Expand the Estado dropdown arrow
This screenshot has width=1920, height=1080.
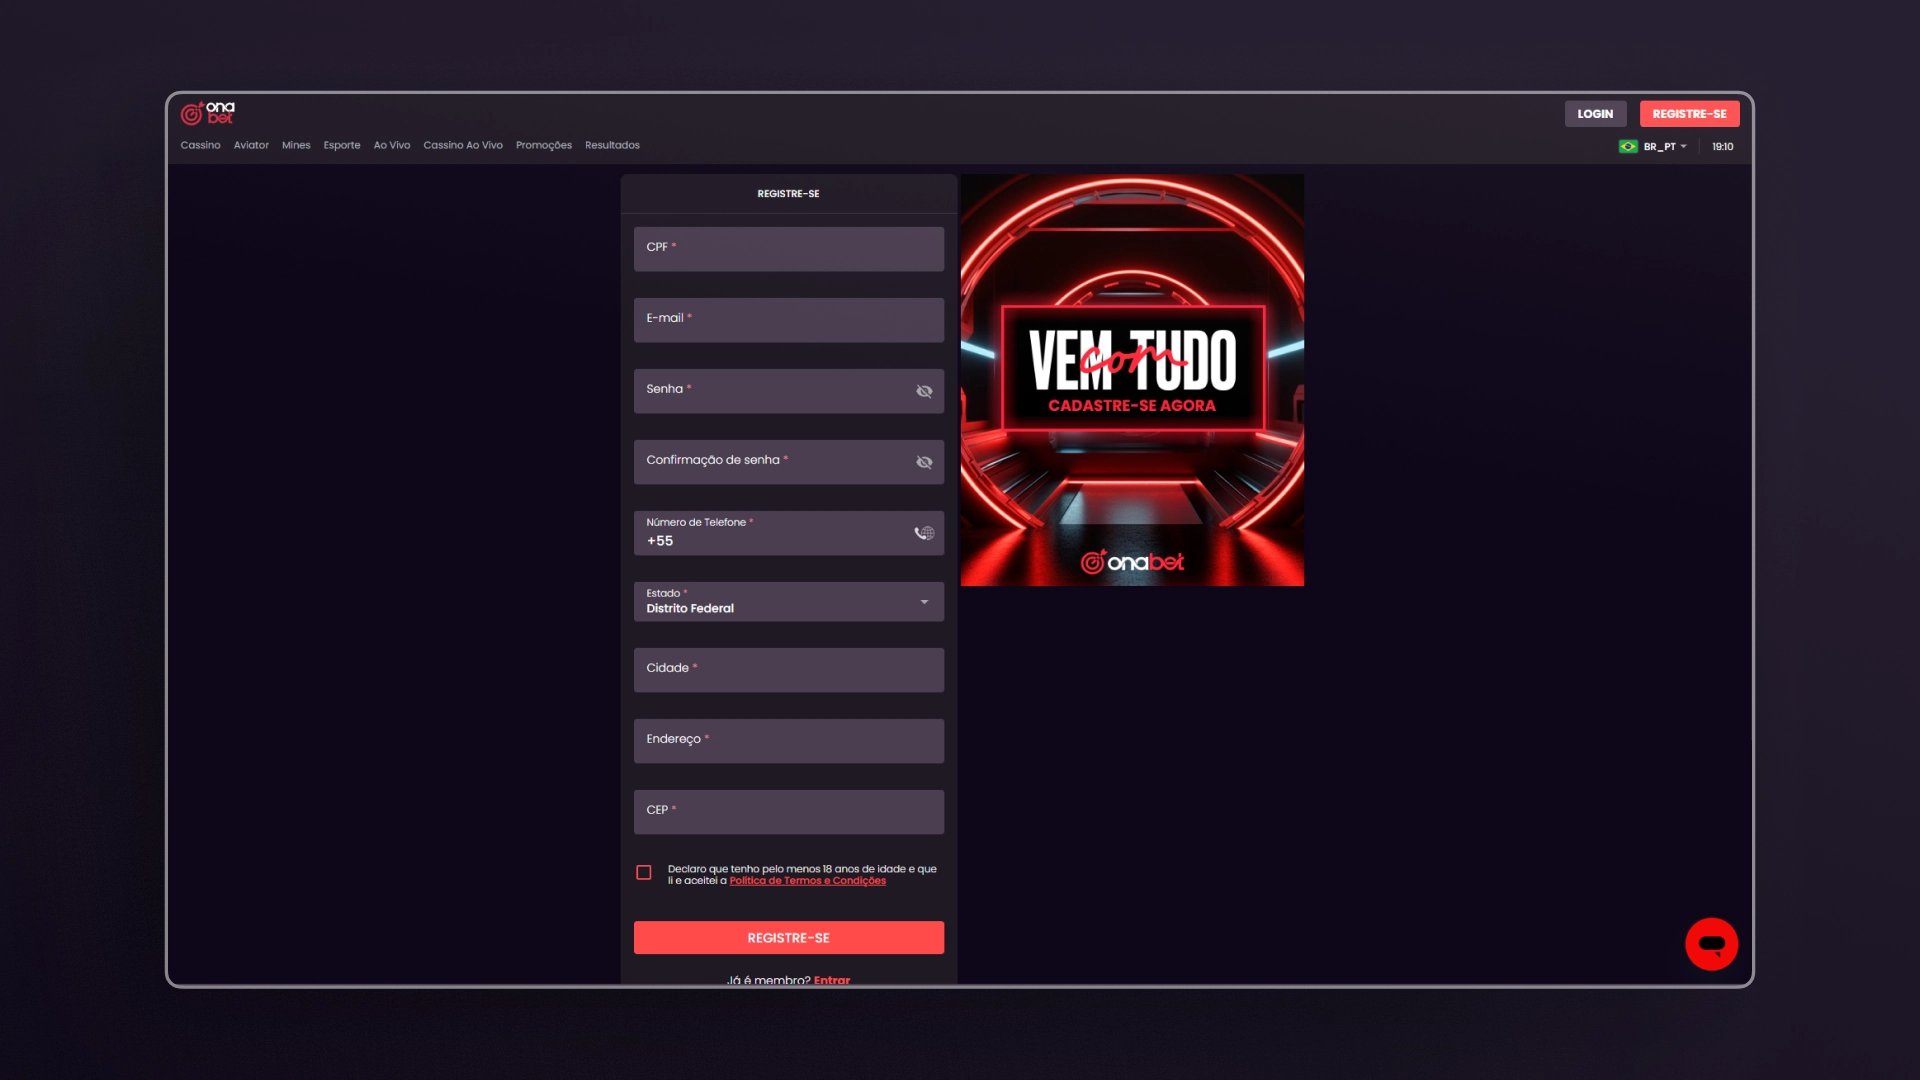tap(924, 602)
